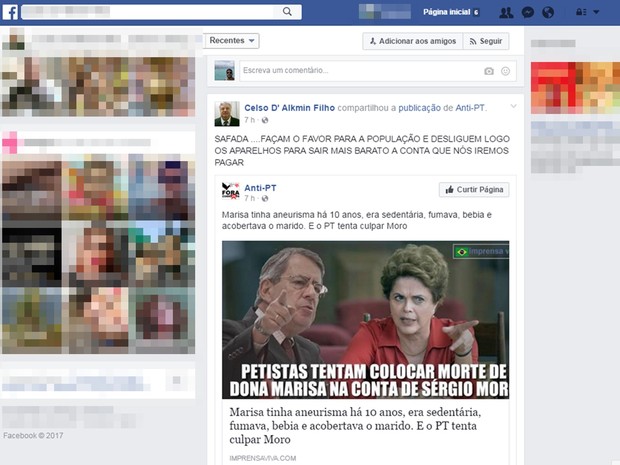Open Celso D' Alkmin Filho's profile link
Viewport: 620px width, 465px height.
[x=291, y=107]
